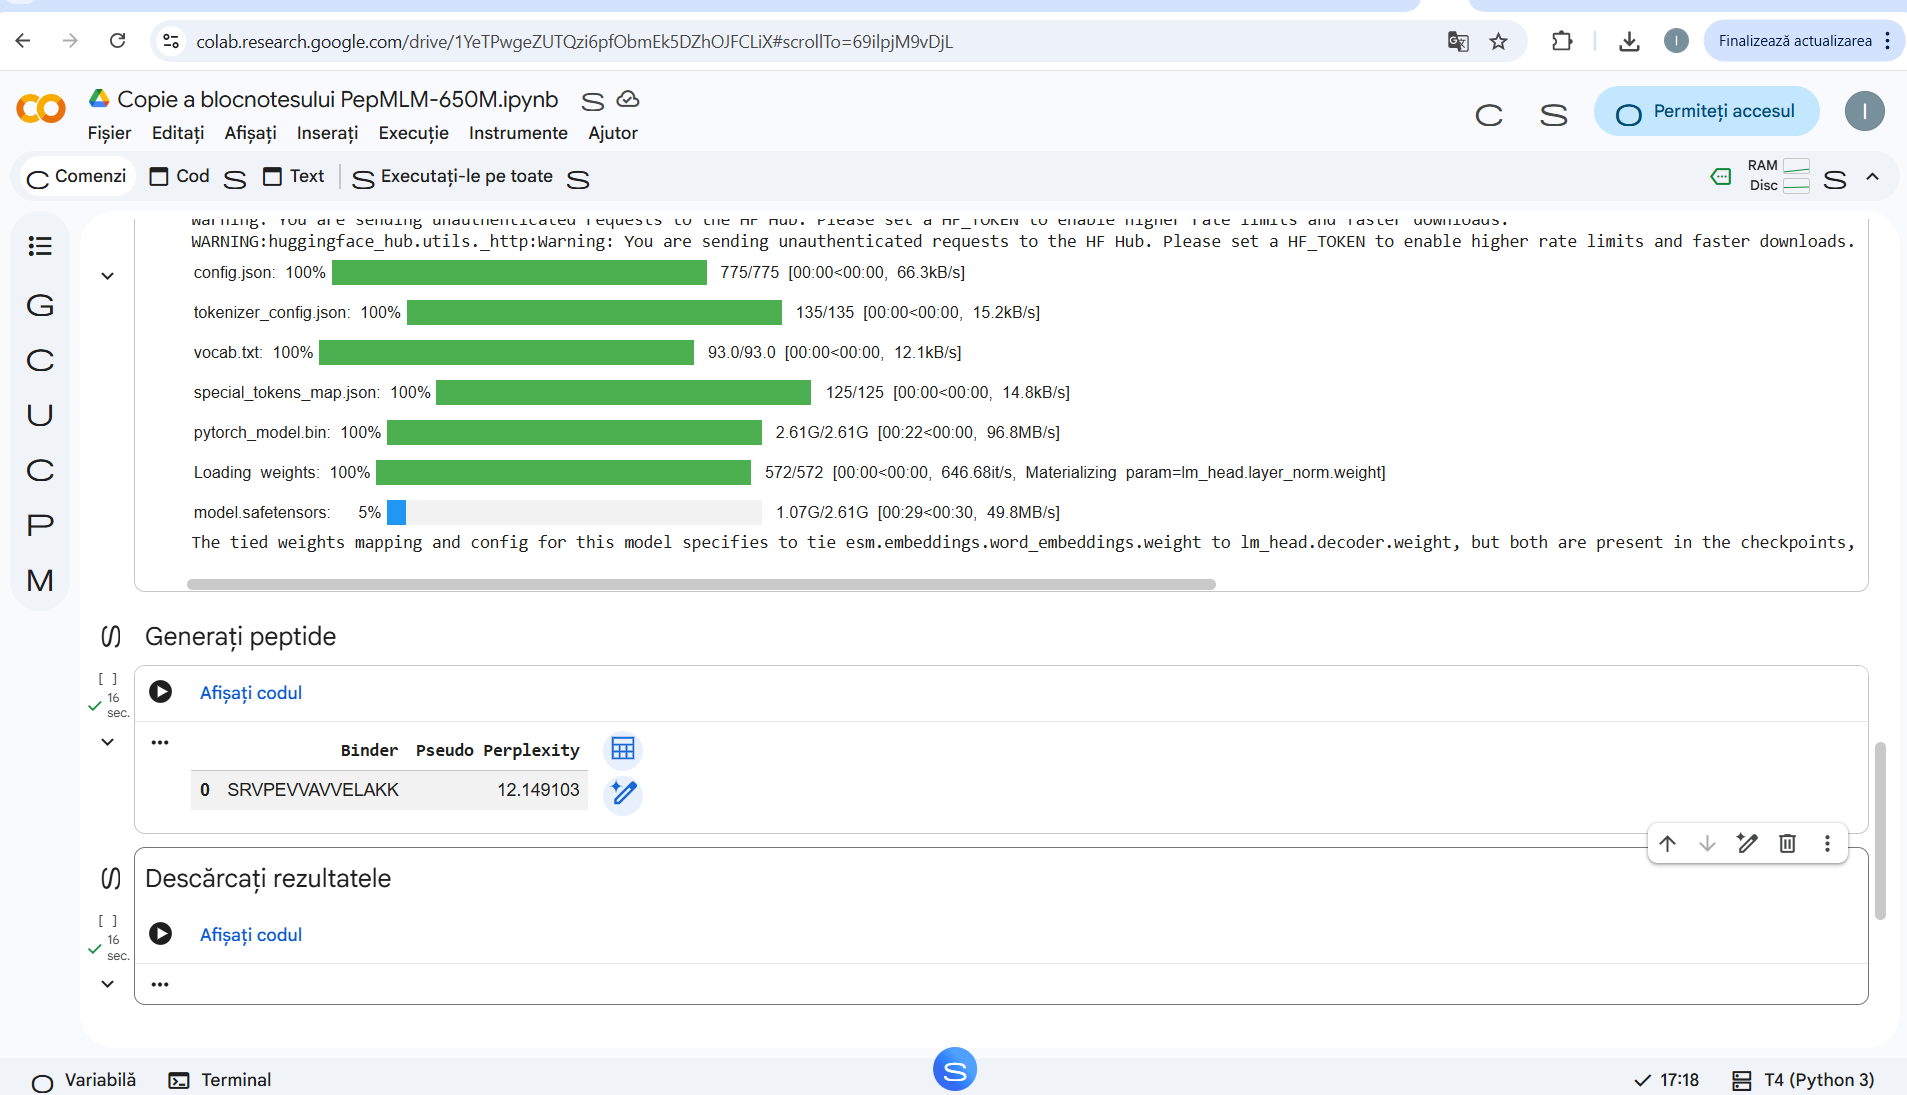The image size is (1907, 1095).
Task: Open the Editați menu
Action: coord(178,133)
